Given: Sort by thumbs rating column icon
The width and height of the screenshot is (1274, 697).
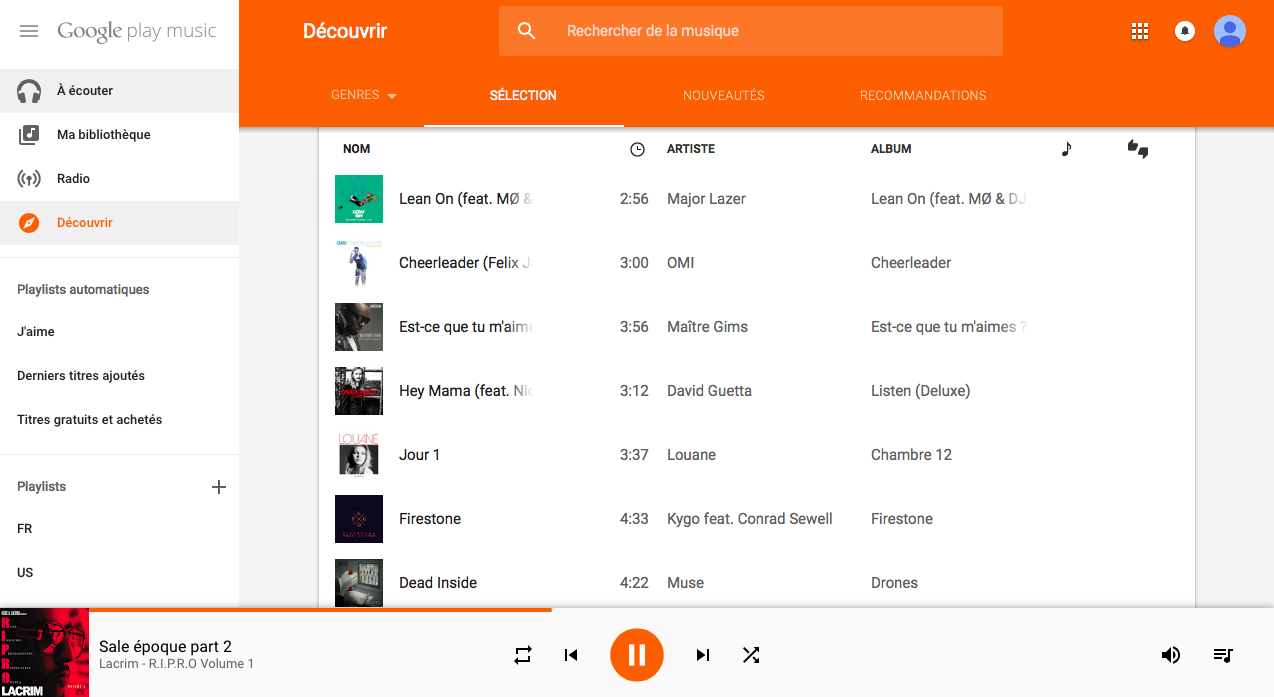Looking at the screenshot, I should (x=1138, y=149).
